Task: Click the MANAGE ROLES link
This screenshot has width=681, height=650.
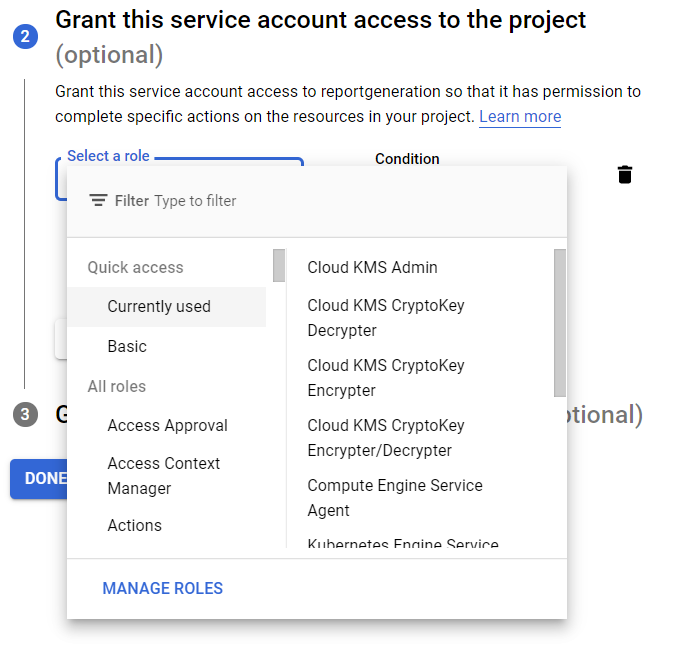Action: 162,588
